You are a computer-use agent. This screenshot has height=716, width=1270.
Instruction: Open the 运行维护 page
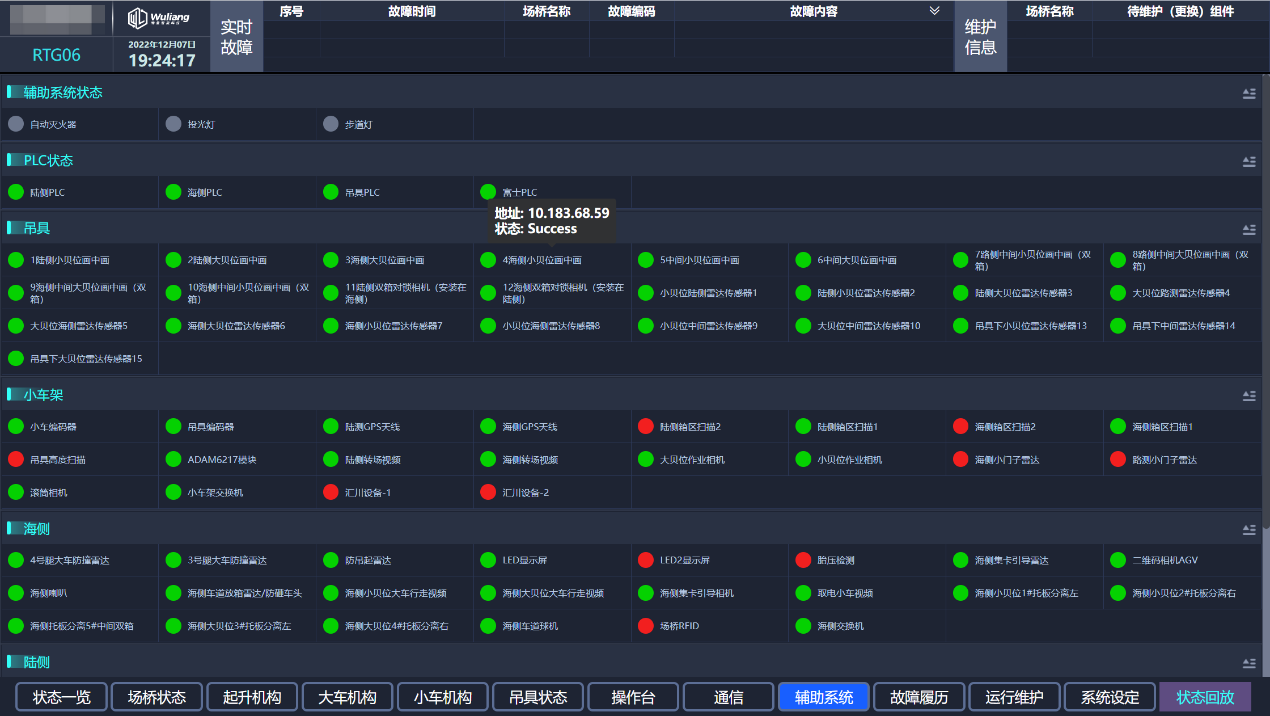point(1014,697)
